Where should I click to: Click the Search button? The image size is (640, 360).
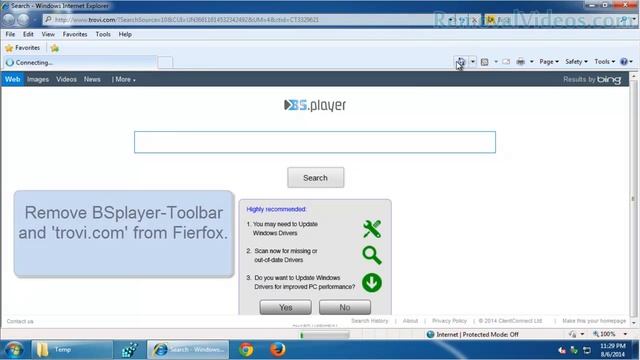[x=316, y=178]
